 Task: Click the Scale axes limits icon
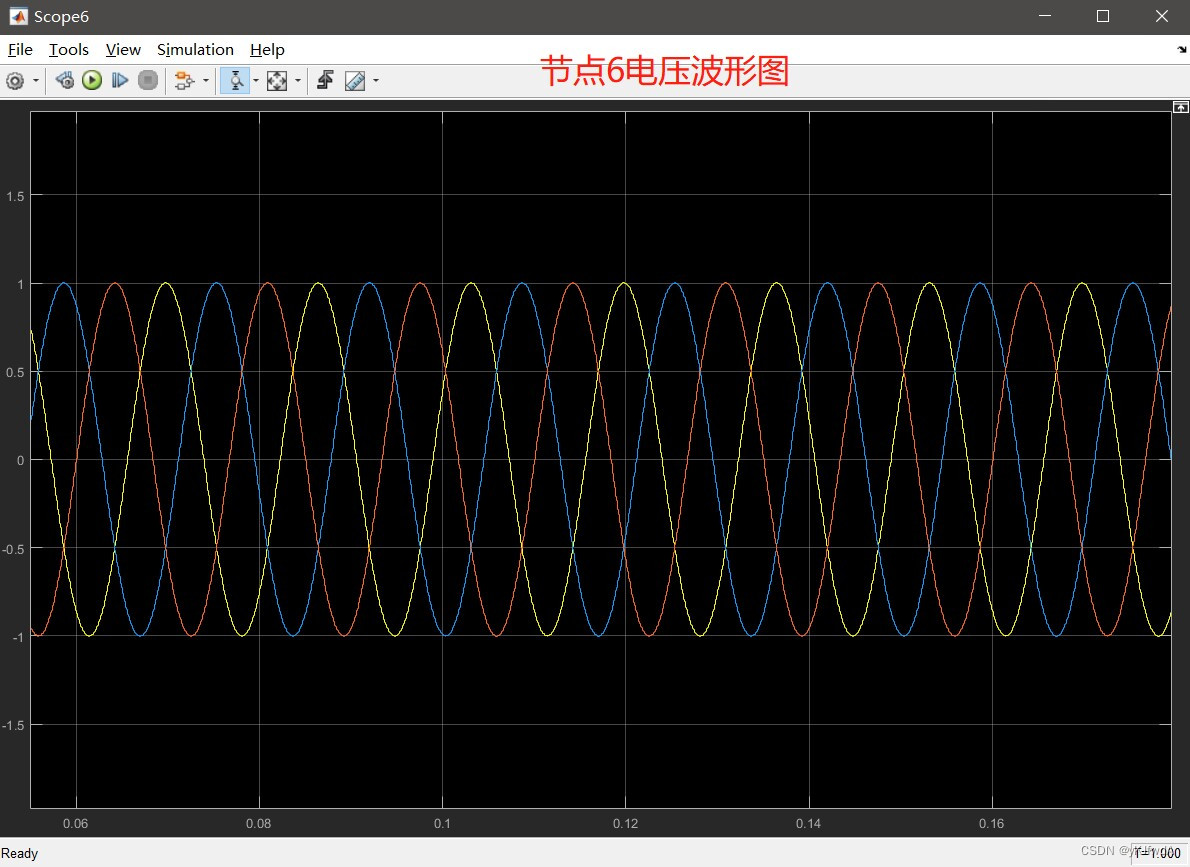point(277,80)
